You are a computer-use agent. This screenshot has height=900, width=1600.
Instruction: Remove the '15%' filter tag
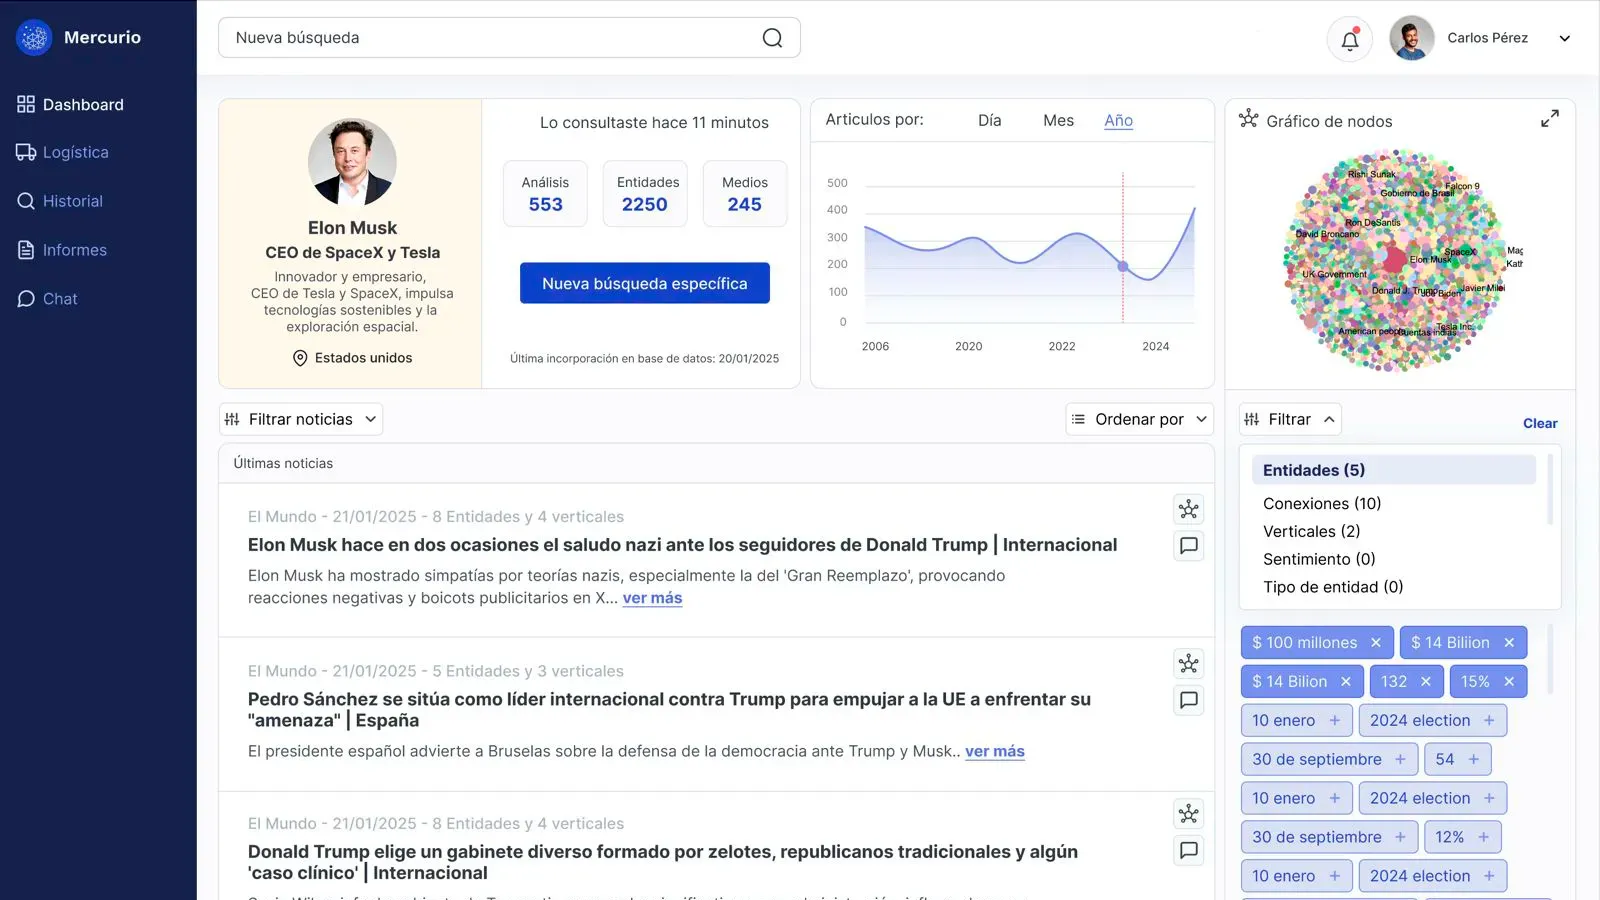coord(1509,682)
